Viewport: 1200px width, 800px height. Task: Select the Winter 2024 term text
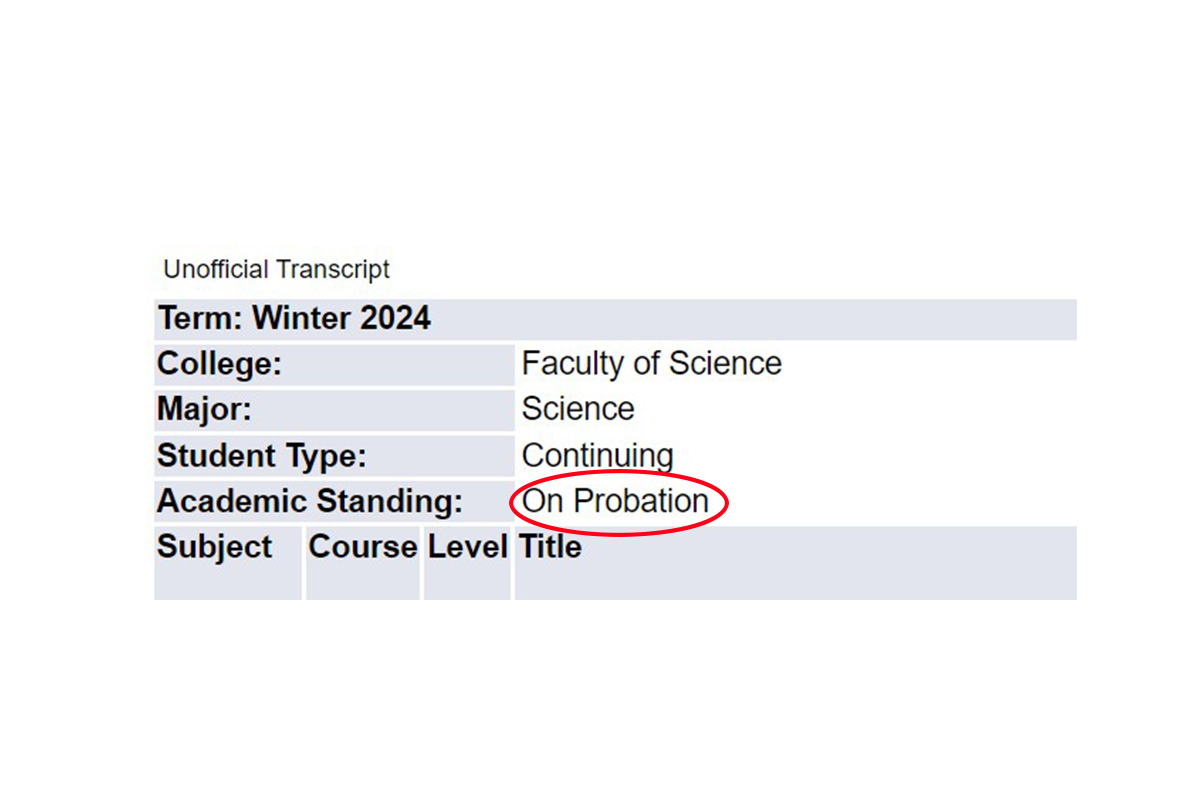tap(342, 319)
